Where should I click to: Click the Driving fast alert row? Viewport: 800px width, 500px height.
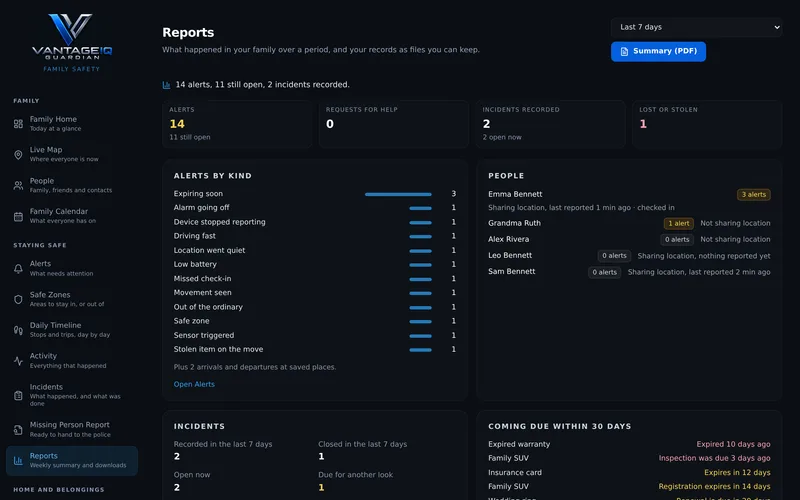coord(315,236)
